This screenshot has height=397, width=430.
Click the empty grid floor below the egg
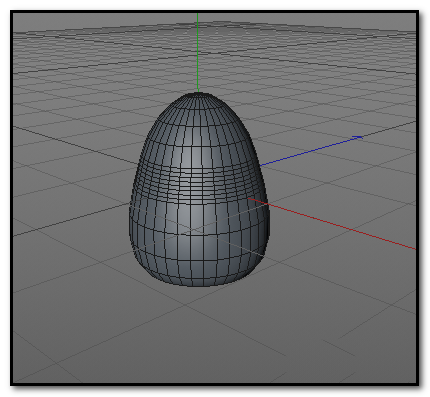200,333
